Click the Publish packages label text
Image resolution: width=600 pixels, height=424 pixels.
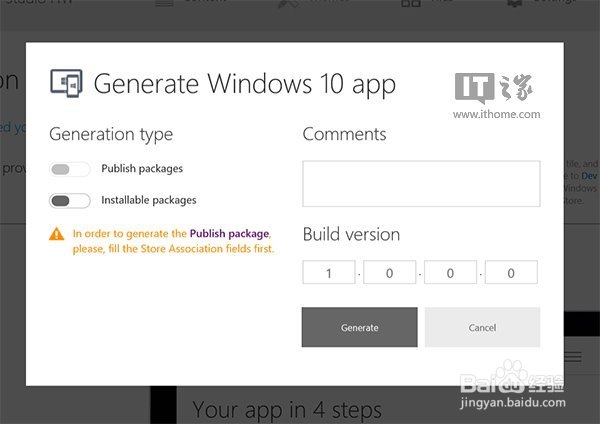click(x=142, y=169)
